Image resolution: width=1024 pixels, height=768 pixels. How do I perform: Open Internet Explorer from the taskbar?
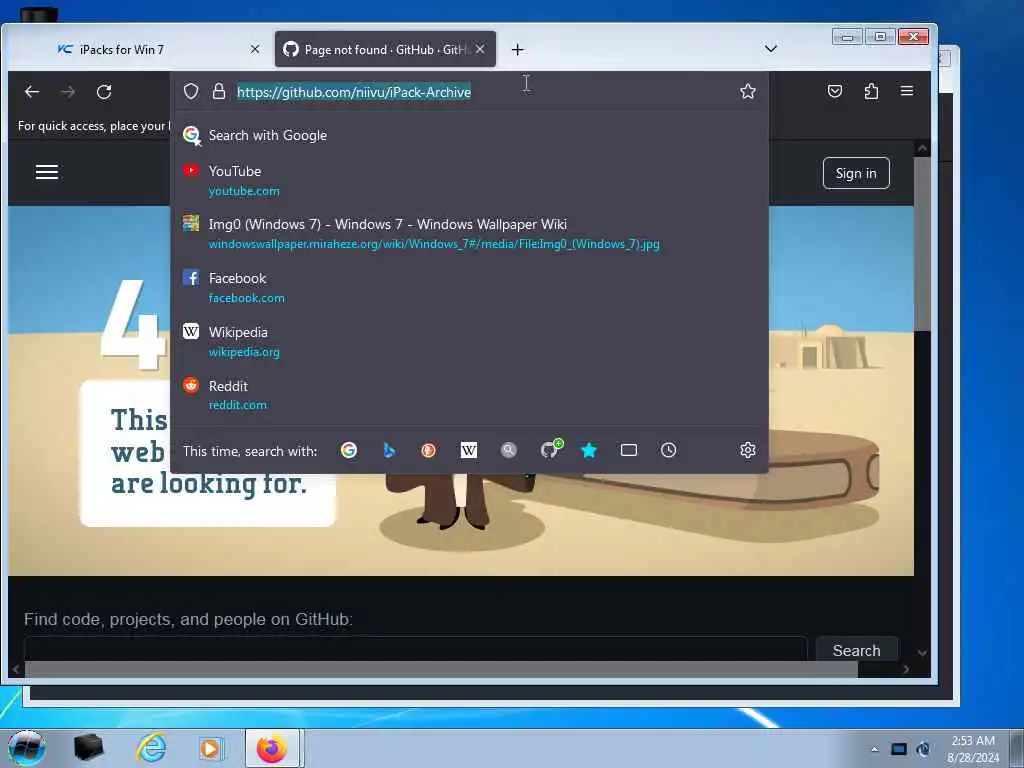point(151,748)
